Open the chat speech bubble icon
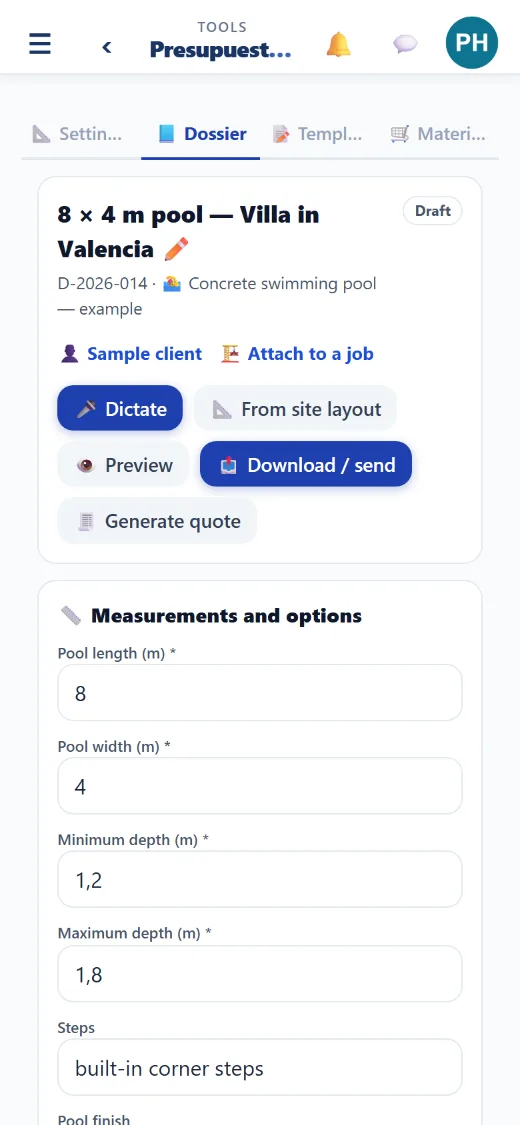 [405, 44]
